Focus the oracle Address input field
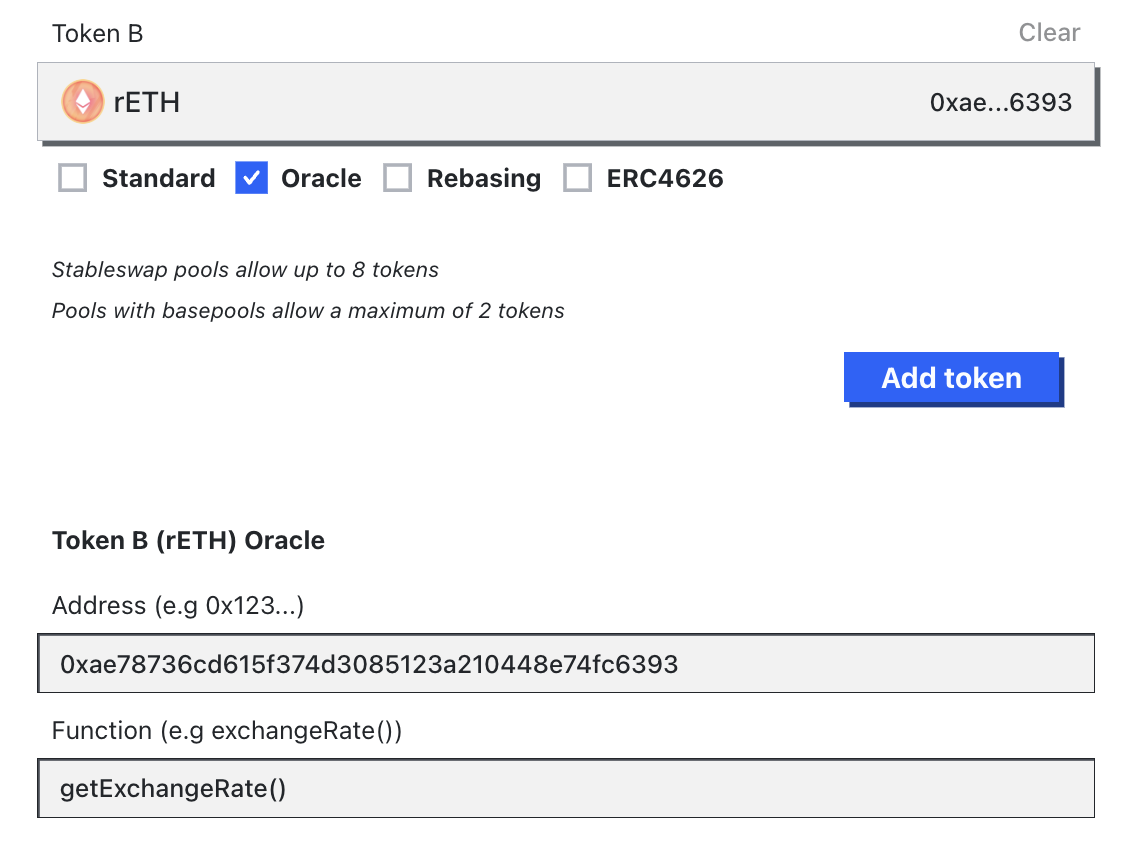 point(566,664)
